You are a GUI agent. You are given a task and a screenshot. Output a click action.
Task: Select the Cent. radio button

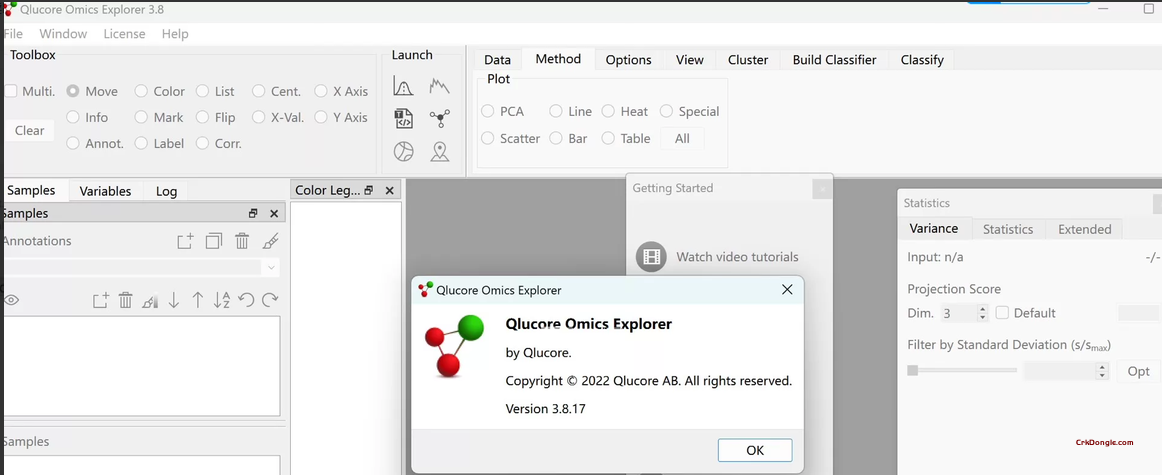click(x=259, y=91)
